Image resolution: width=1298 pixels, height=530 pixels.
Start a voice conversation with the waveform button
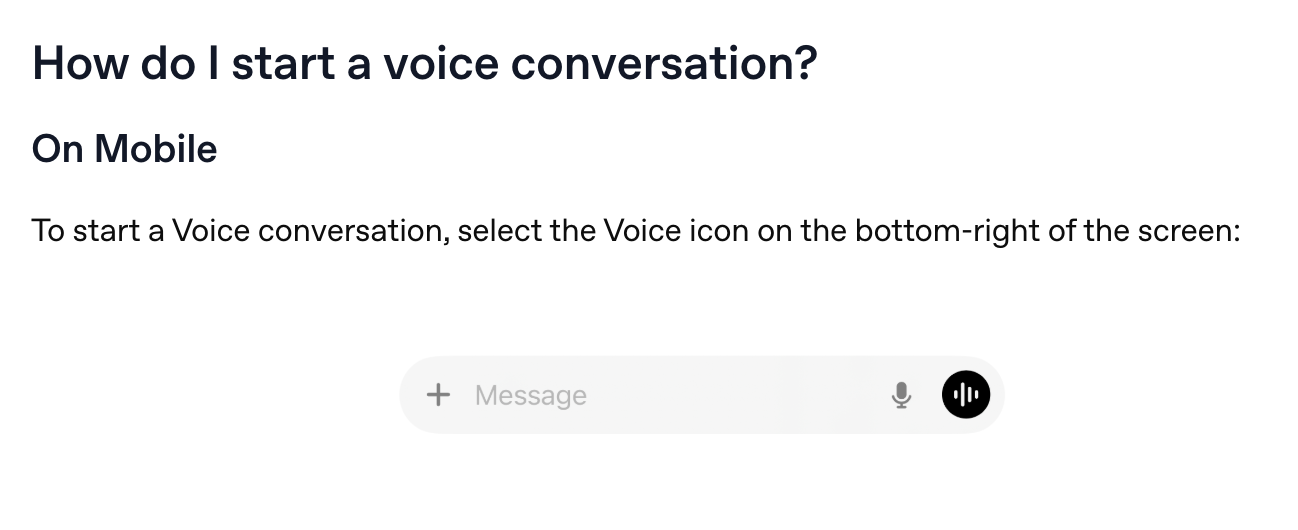tap(966, 395)
